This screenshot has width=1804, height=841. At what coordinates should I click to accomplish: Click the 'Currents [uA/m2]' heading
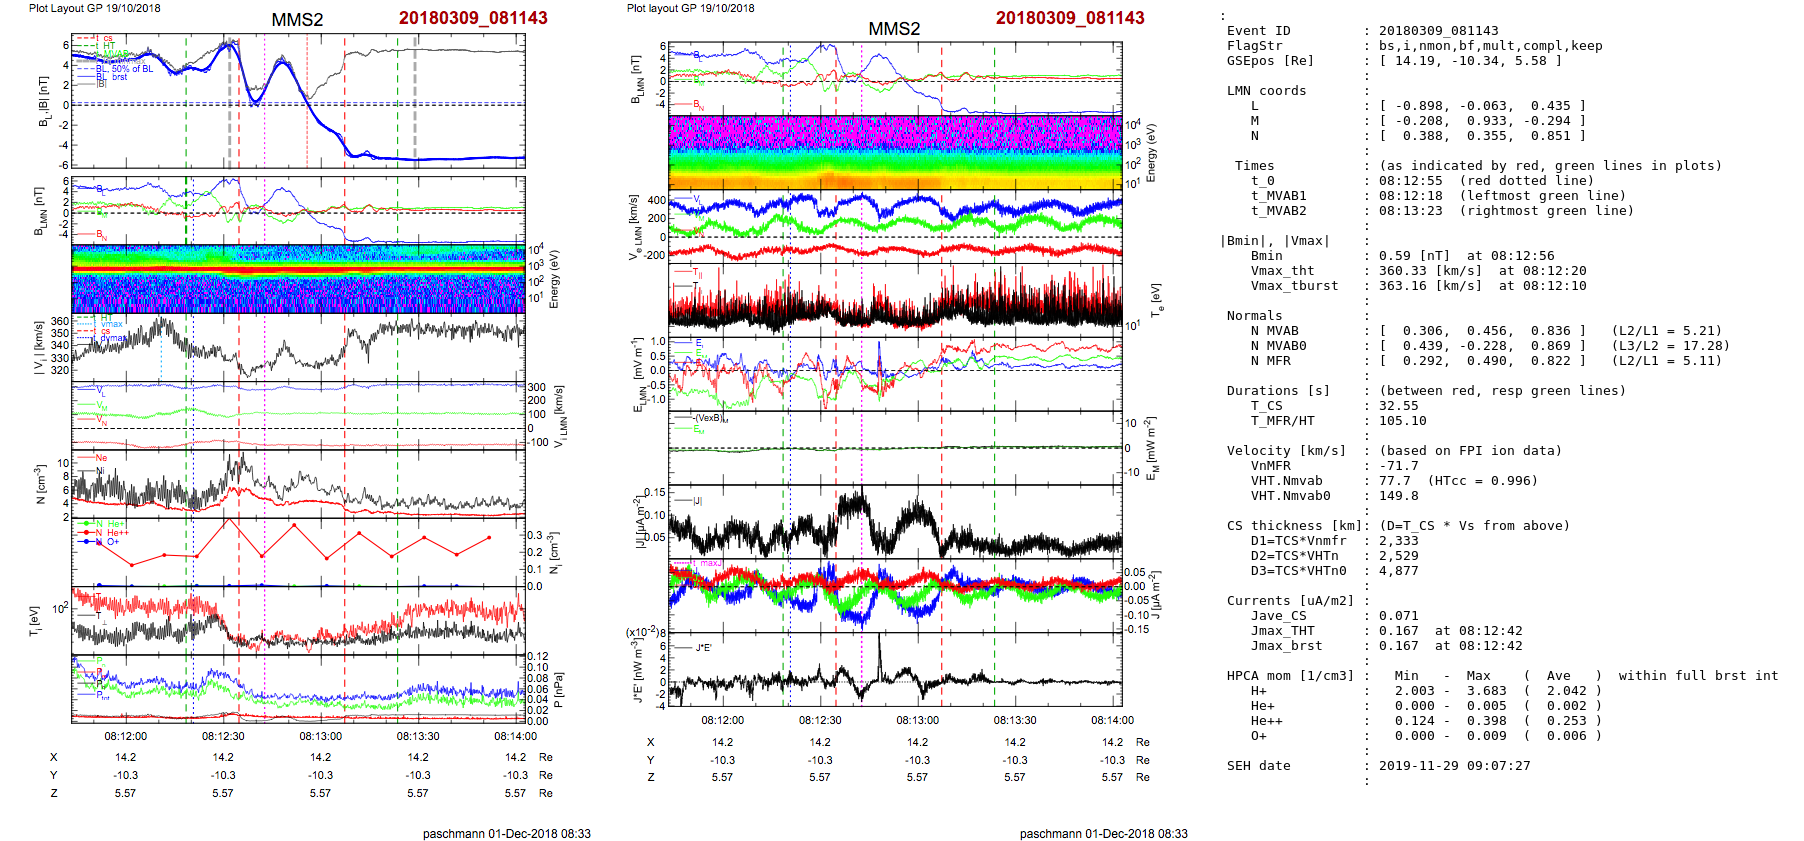pos(1290,601)
